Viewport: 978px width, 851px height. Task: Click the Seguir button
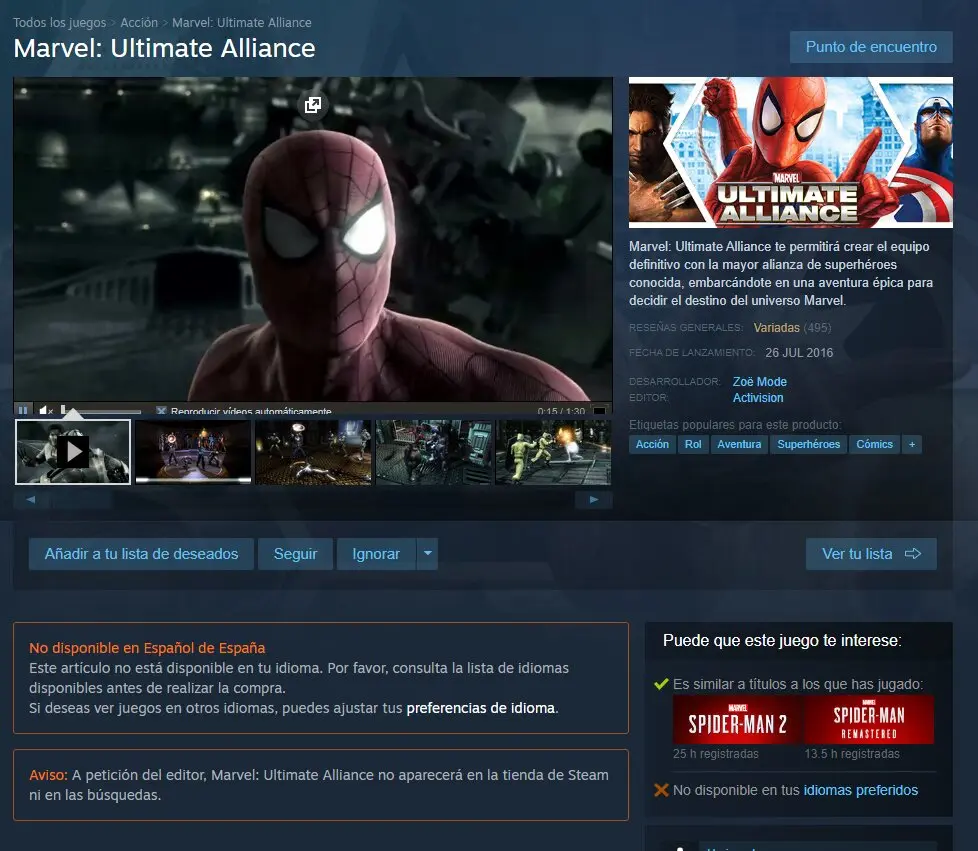click(295, 554)
